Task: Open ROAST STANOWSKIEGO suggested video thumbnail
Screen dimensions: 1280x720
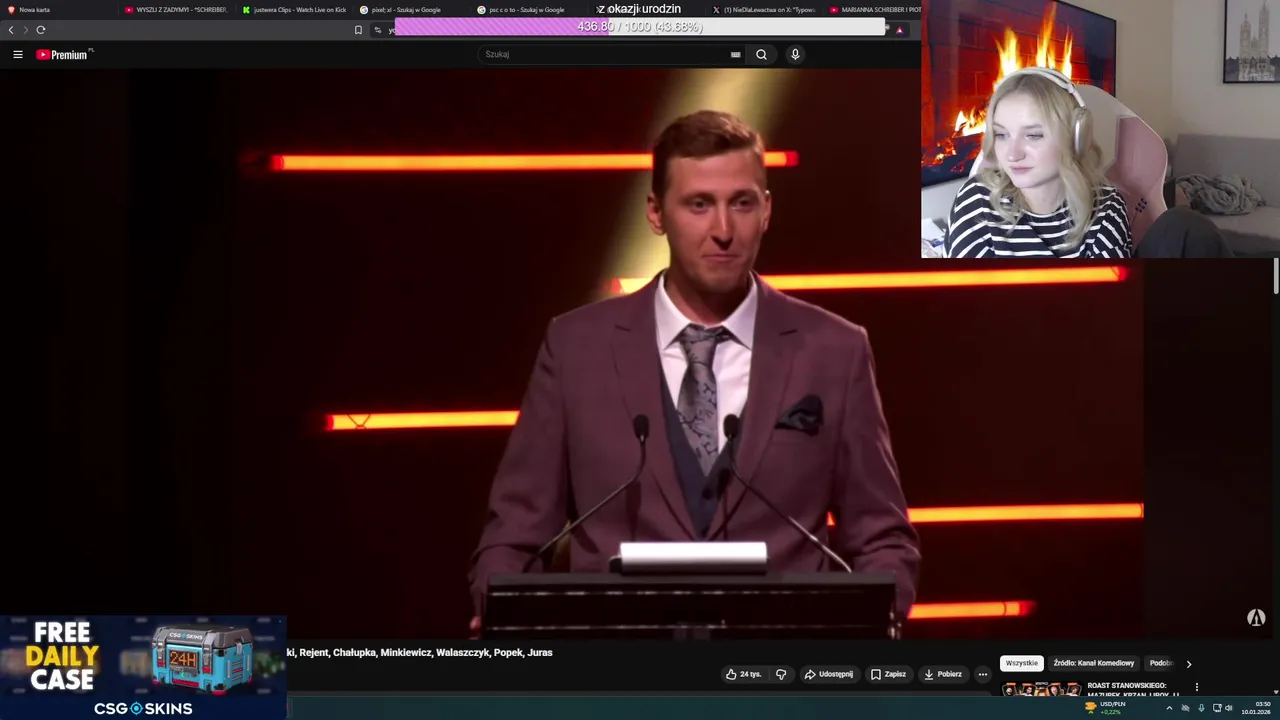Action: pos(1041,689)
